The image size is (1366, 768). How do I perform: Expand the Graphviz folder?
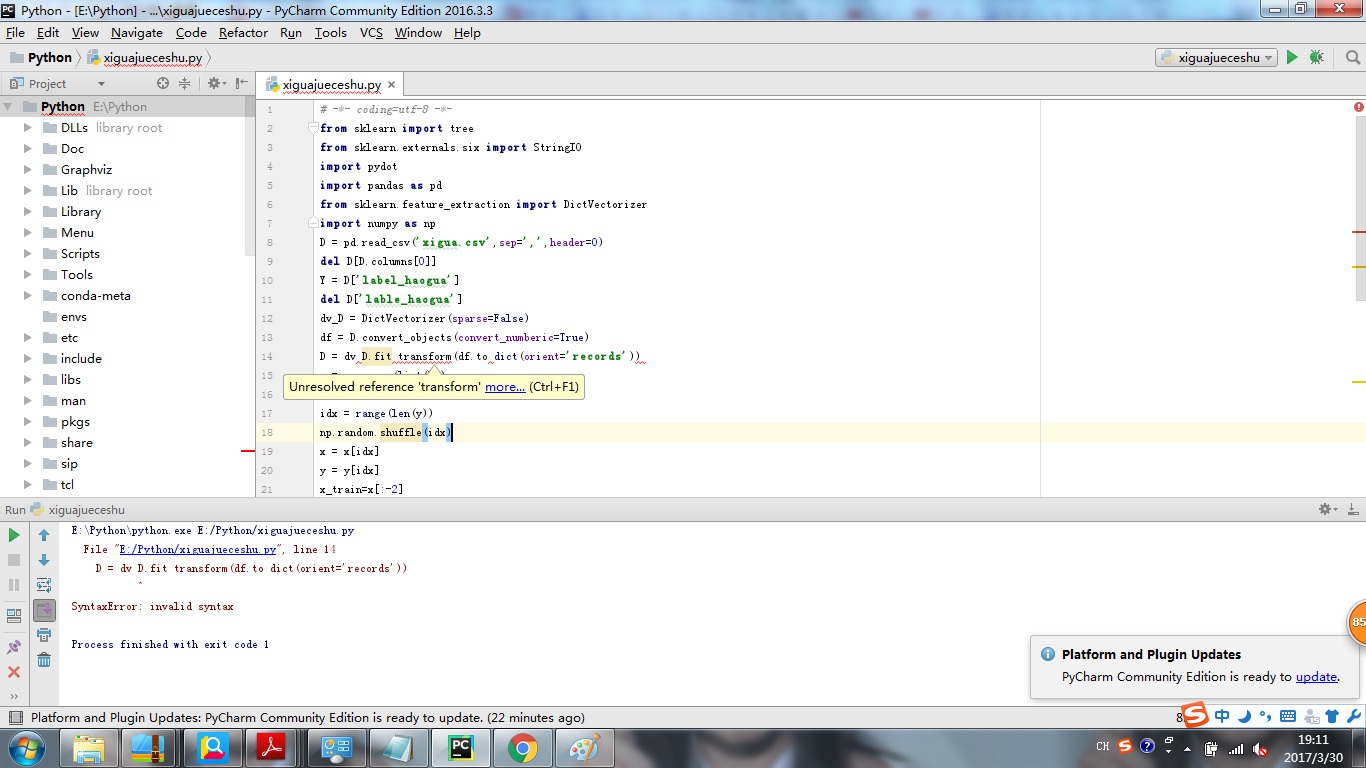28,170
